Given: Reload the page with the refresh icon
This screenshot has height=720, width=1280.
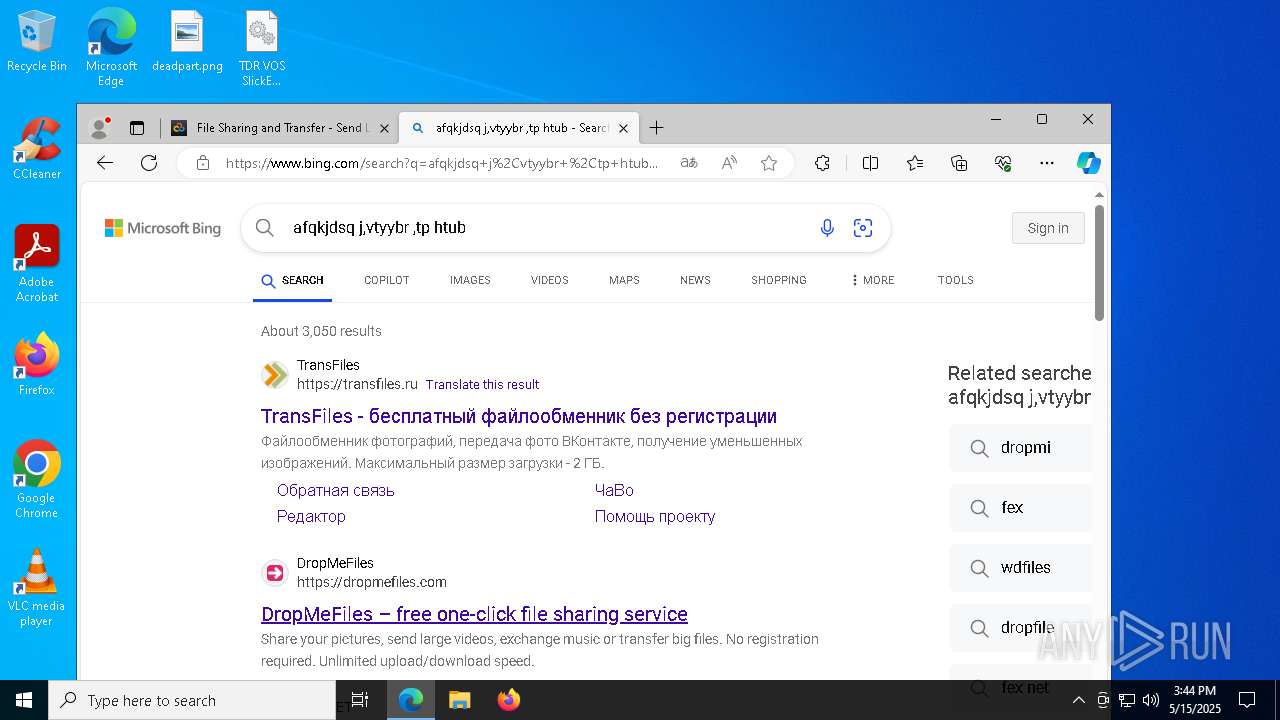Looking at the screenshot, I should [149, 163].
